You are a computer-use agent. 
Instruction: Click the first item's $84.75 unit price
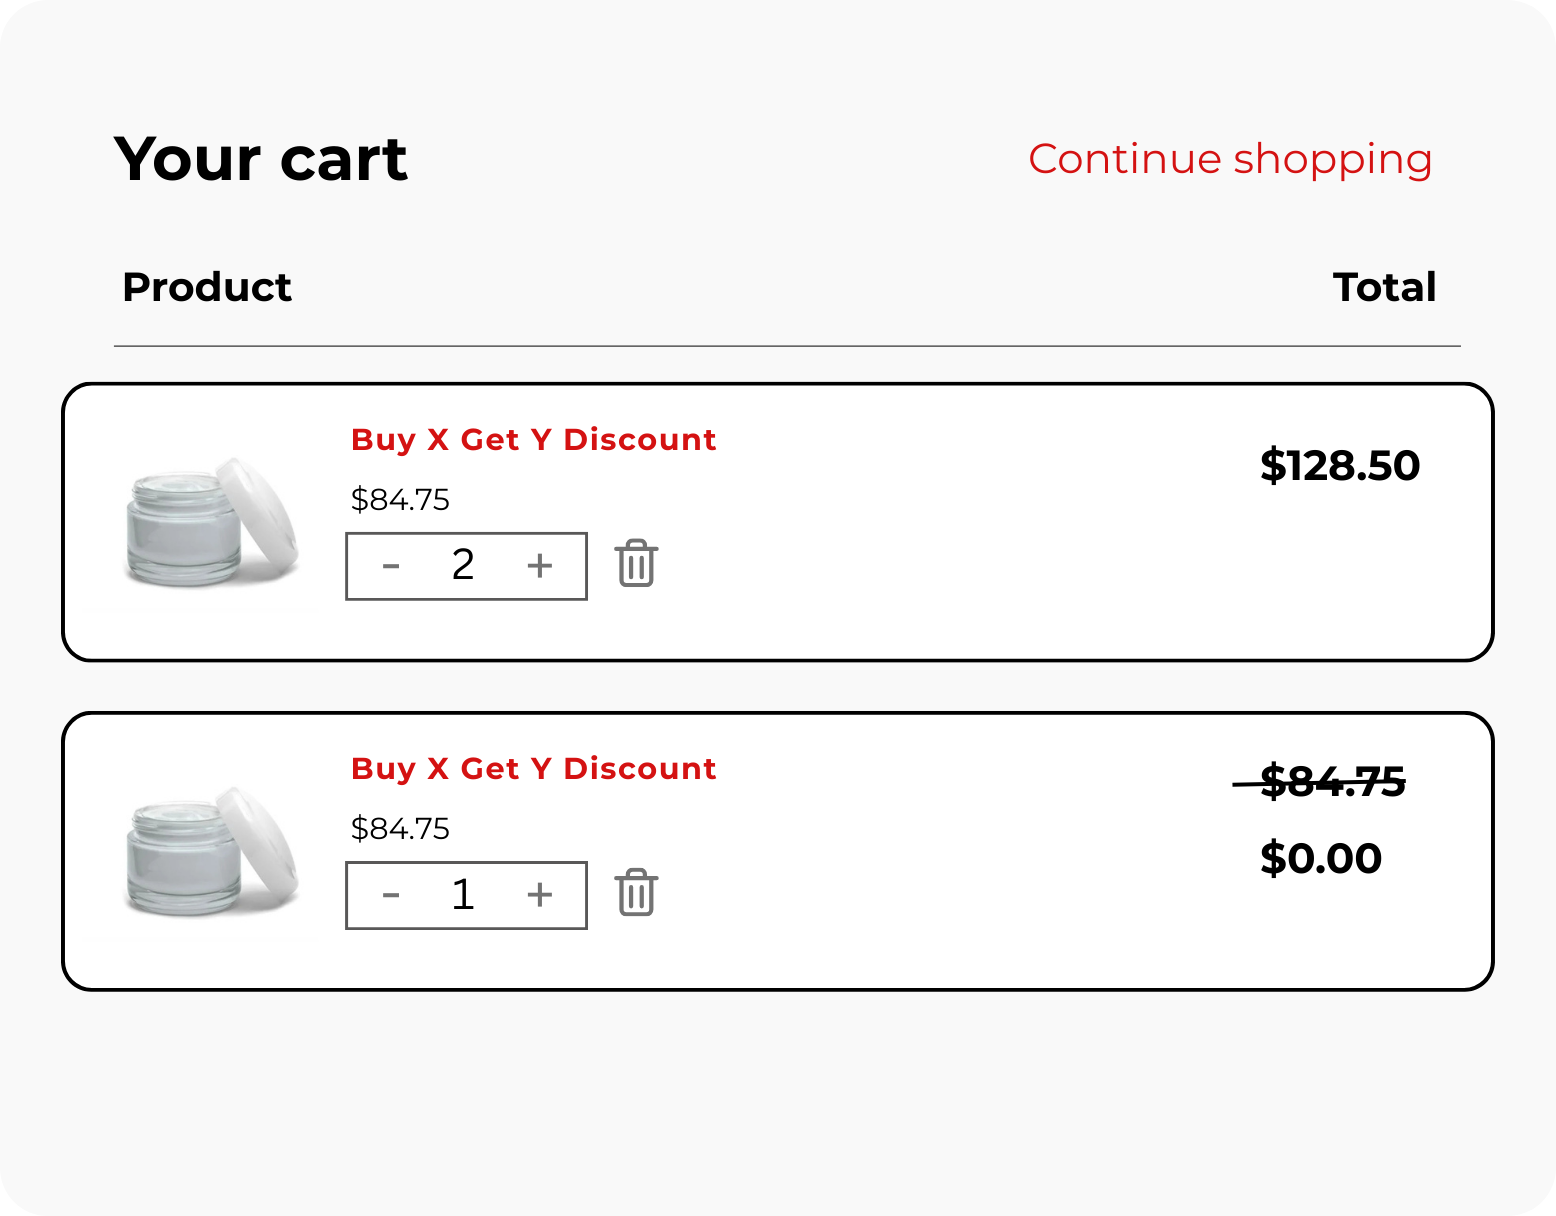tap(400, 500)
